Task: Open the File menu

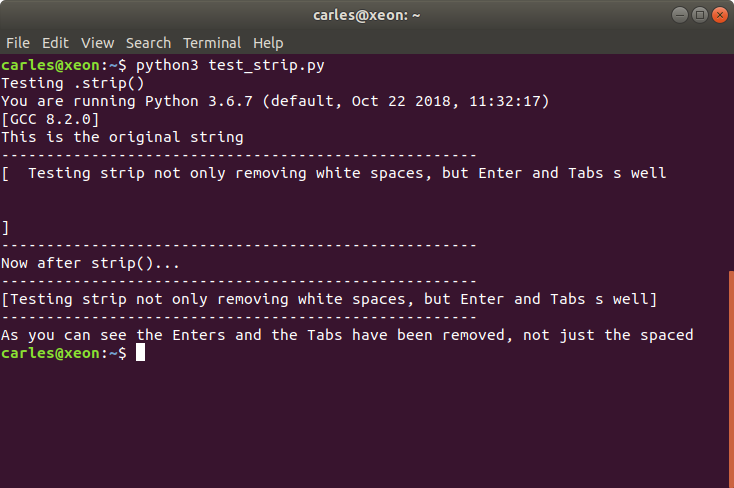Action: 18,43
